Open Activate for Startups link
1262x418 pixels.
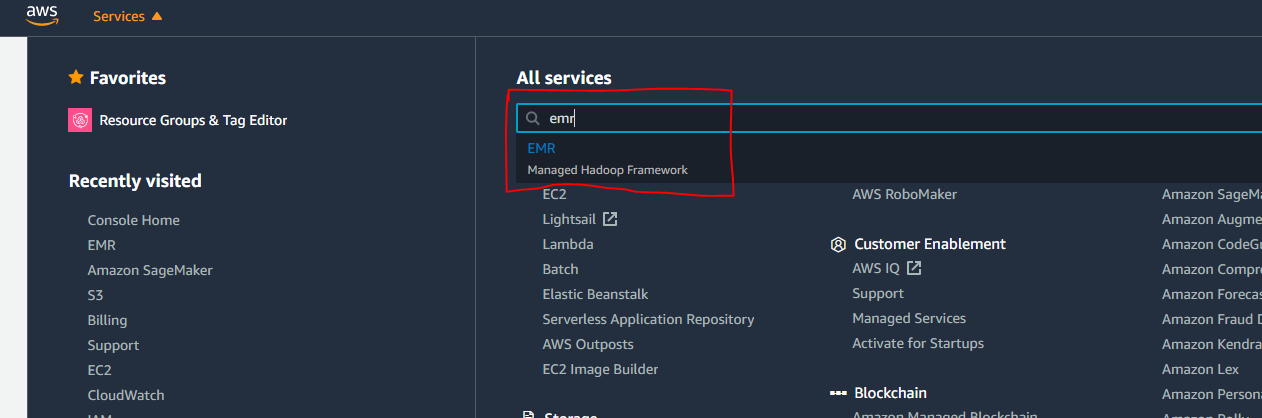918,343
